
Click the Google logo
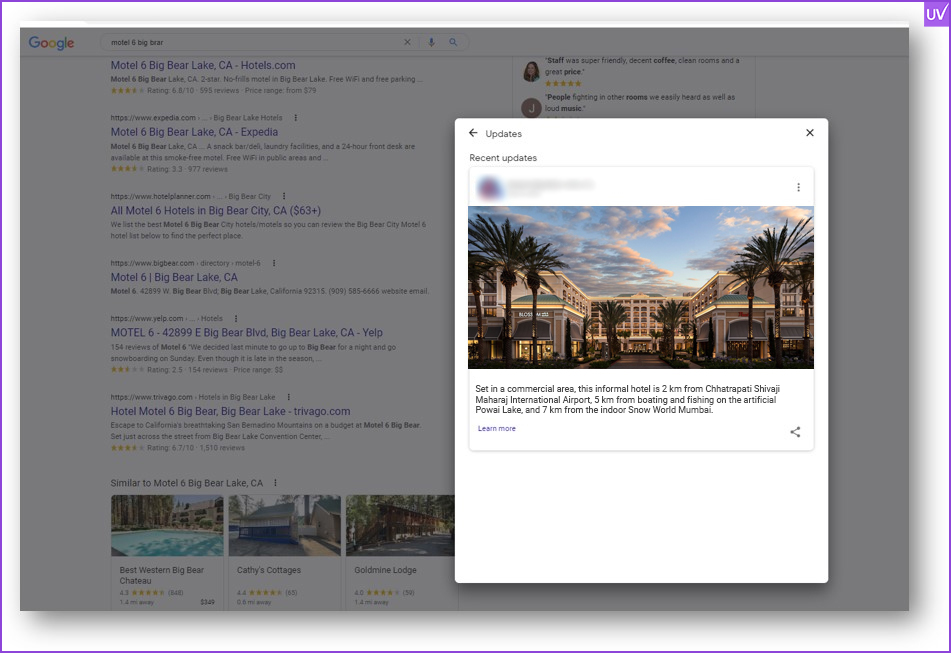click(52, 42)
